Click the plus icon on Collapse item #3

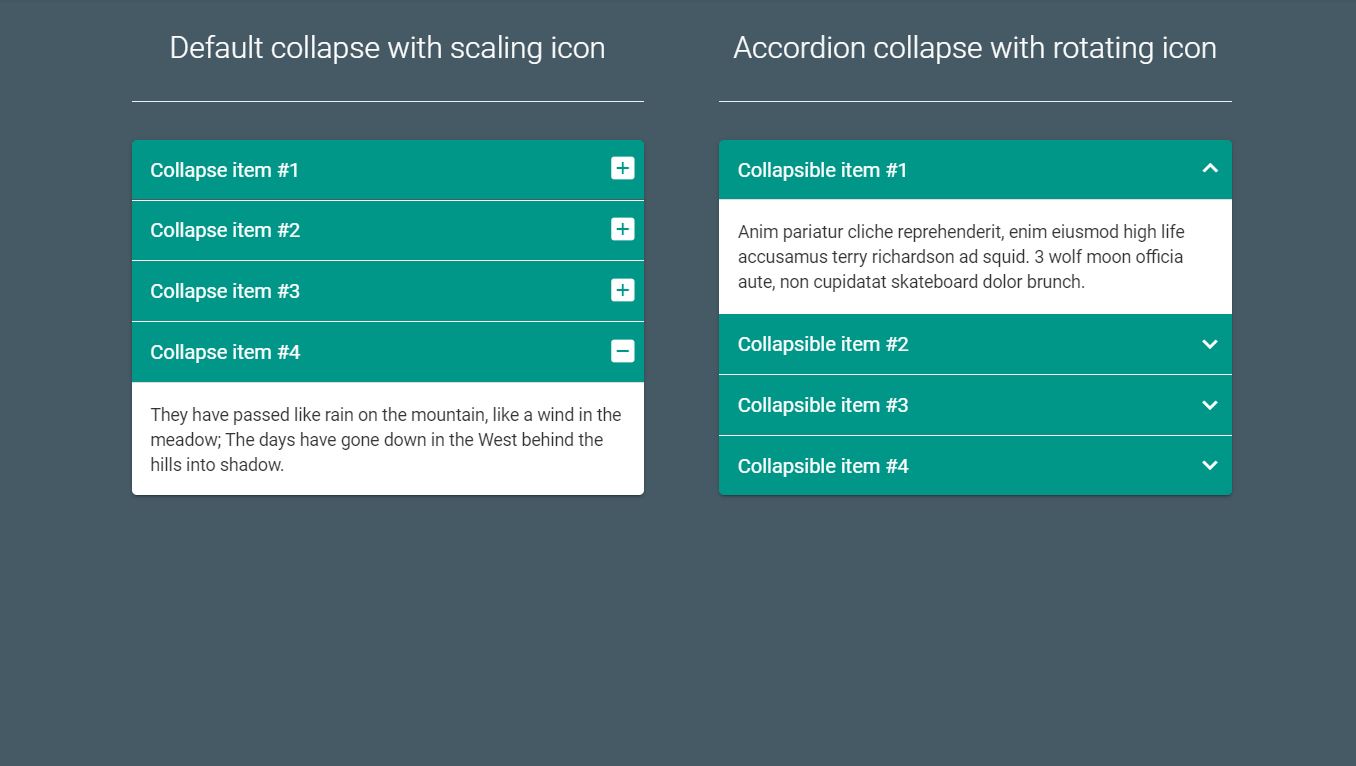click(x=622, y=290)
